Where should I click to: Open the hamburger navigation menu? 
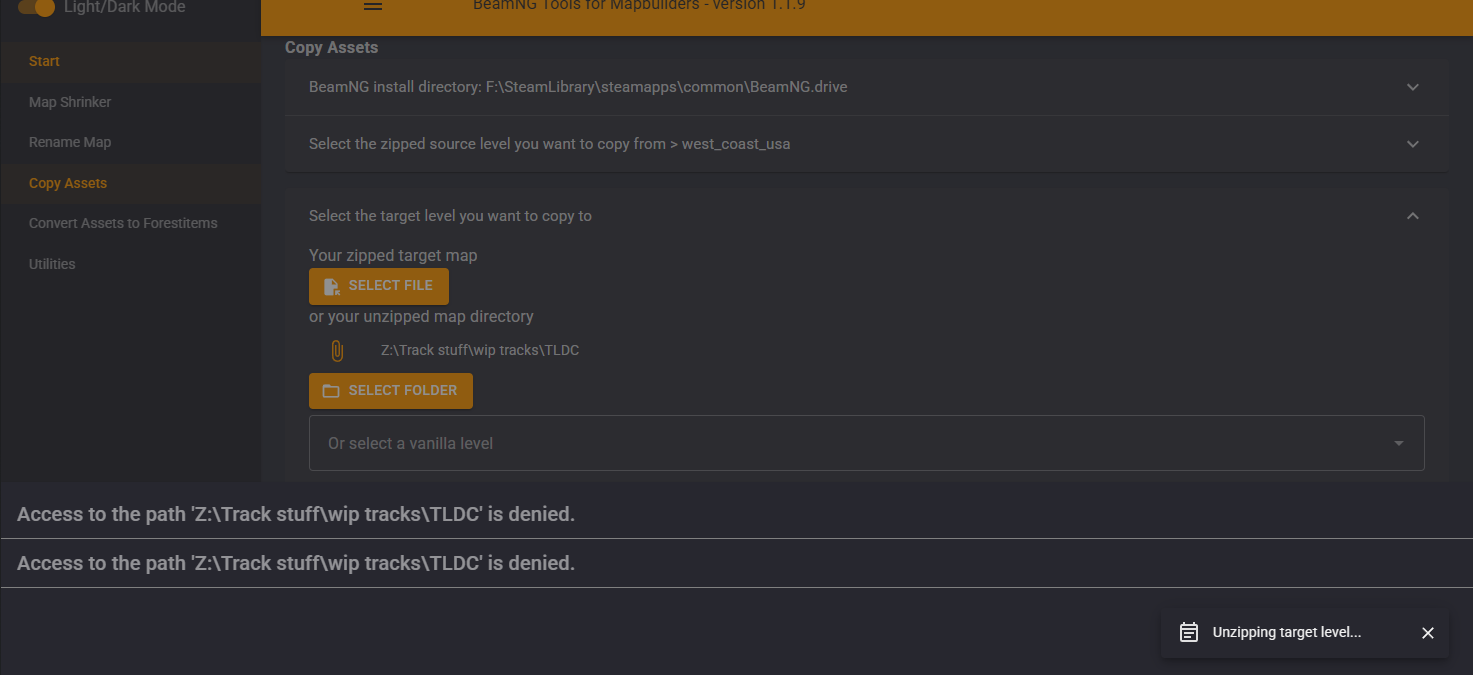click(x=373, y=6)
